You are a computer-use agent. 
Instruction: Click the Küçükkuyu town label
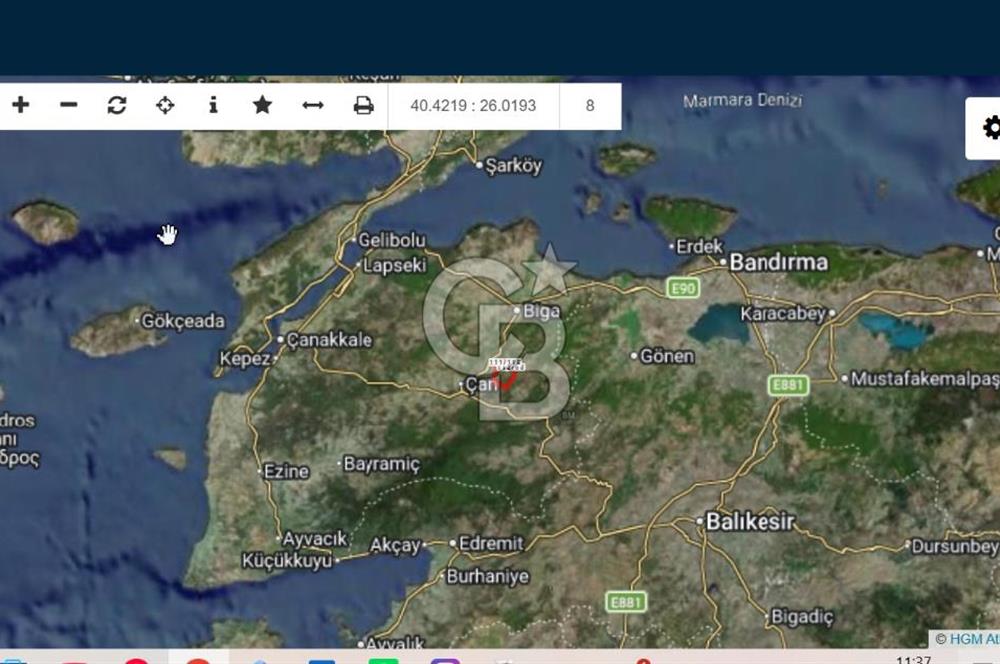(x=287, y=561)
